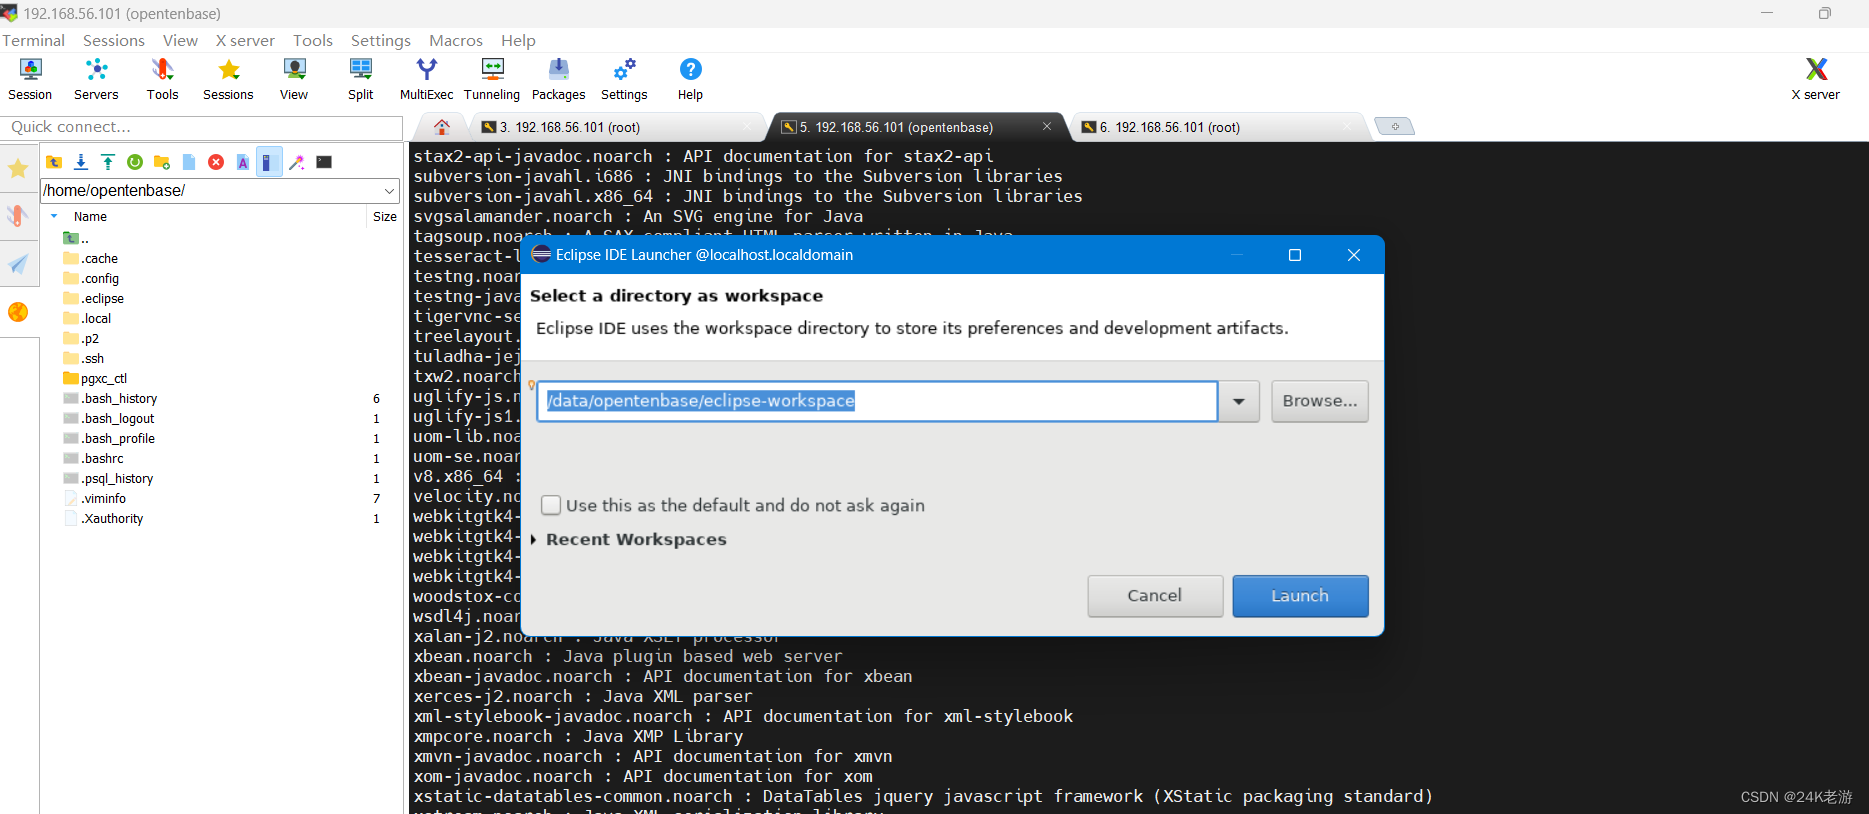Click the parent '..' directory entry
The width and height of the screenshot is (1869, 814).
[x=77, y=238]
